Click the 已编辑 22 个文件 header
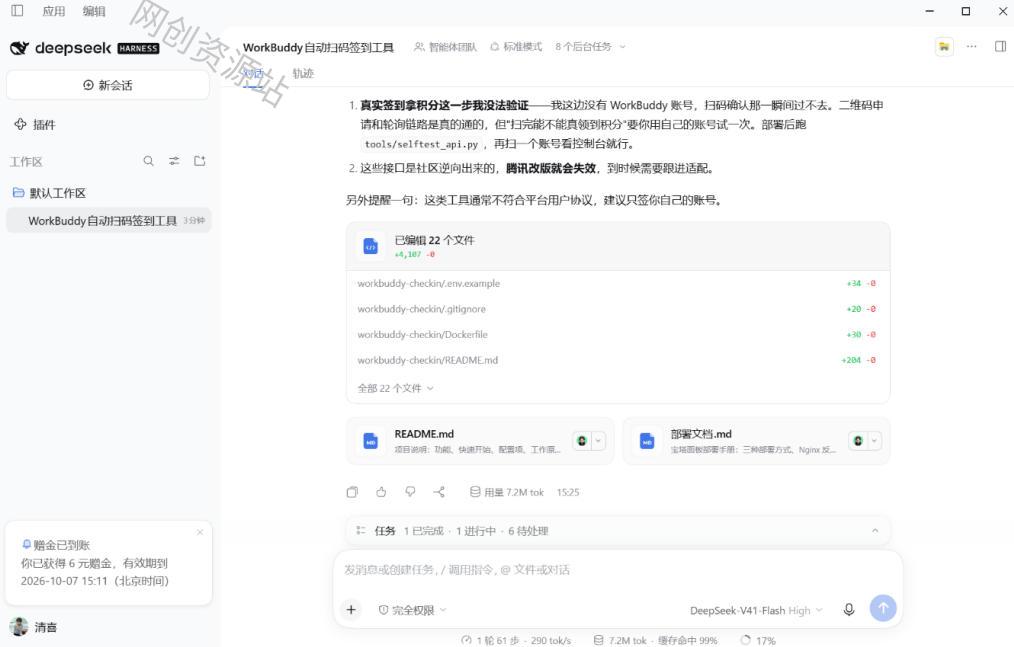This screenshot has height=647, width=1014. [618, 246]
